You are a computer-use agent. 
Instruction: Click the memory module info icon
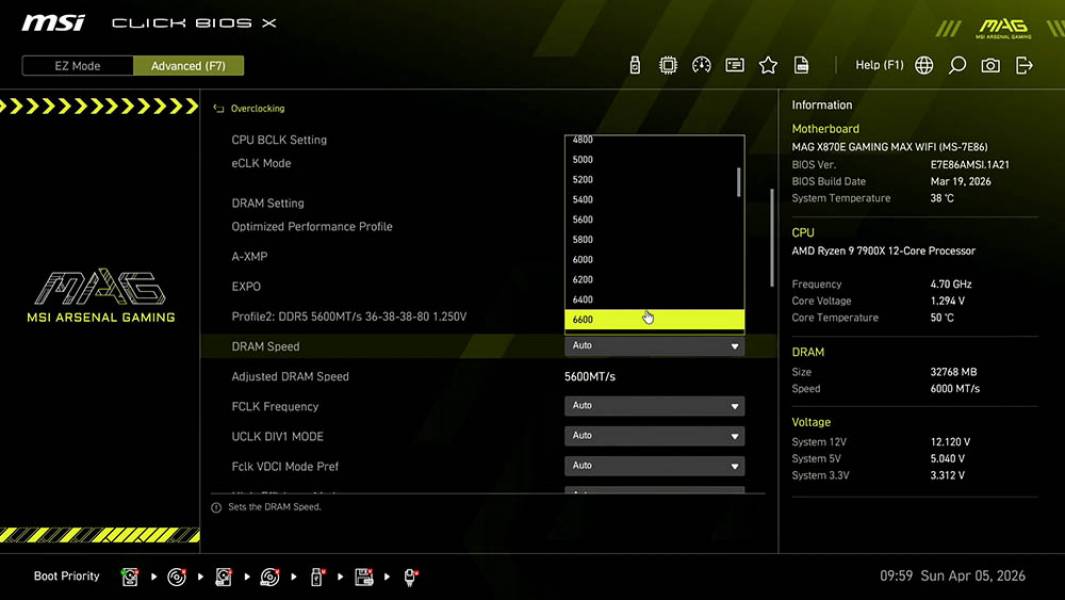[x=734, y=64]
